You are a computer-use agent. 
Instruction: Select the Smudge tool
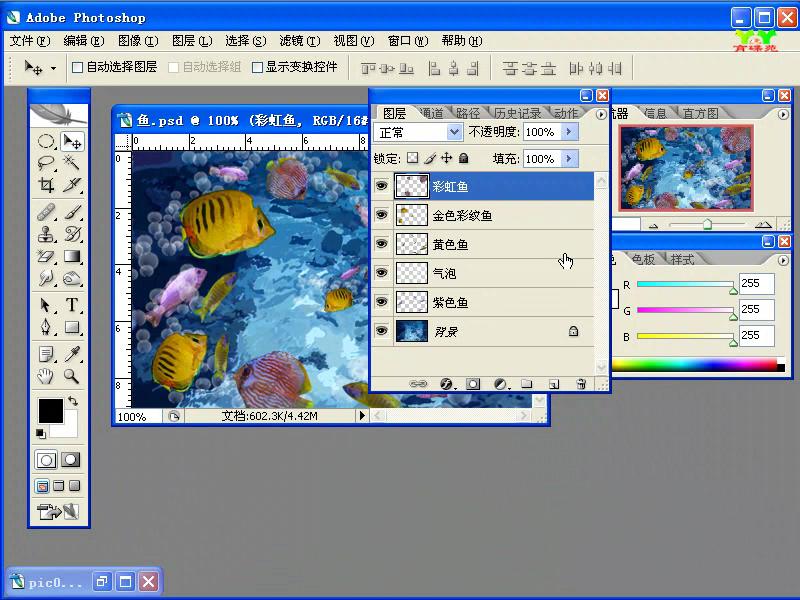tap(46, 278)
